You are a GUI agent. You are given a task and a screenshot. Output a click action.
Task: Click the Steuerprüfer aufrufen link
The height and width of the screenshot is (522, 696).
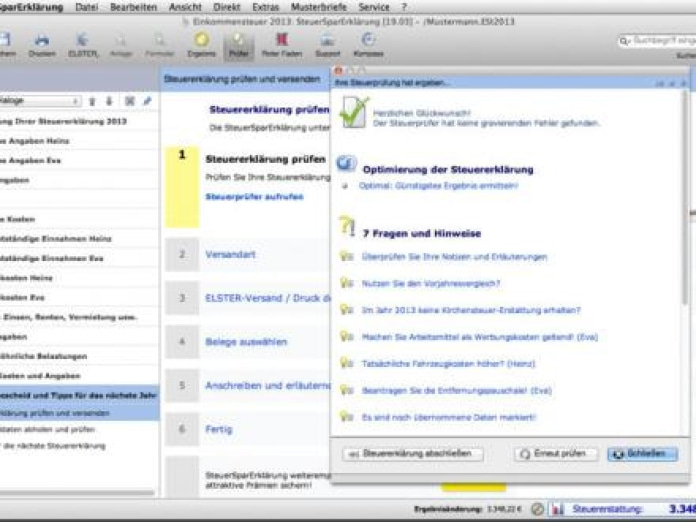(254, 197)
